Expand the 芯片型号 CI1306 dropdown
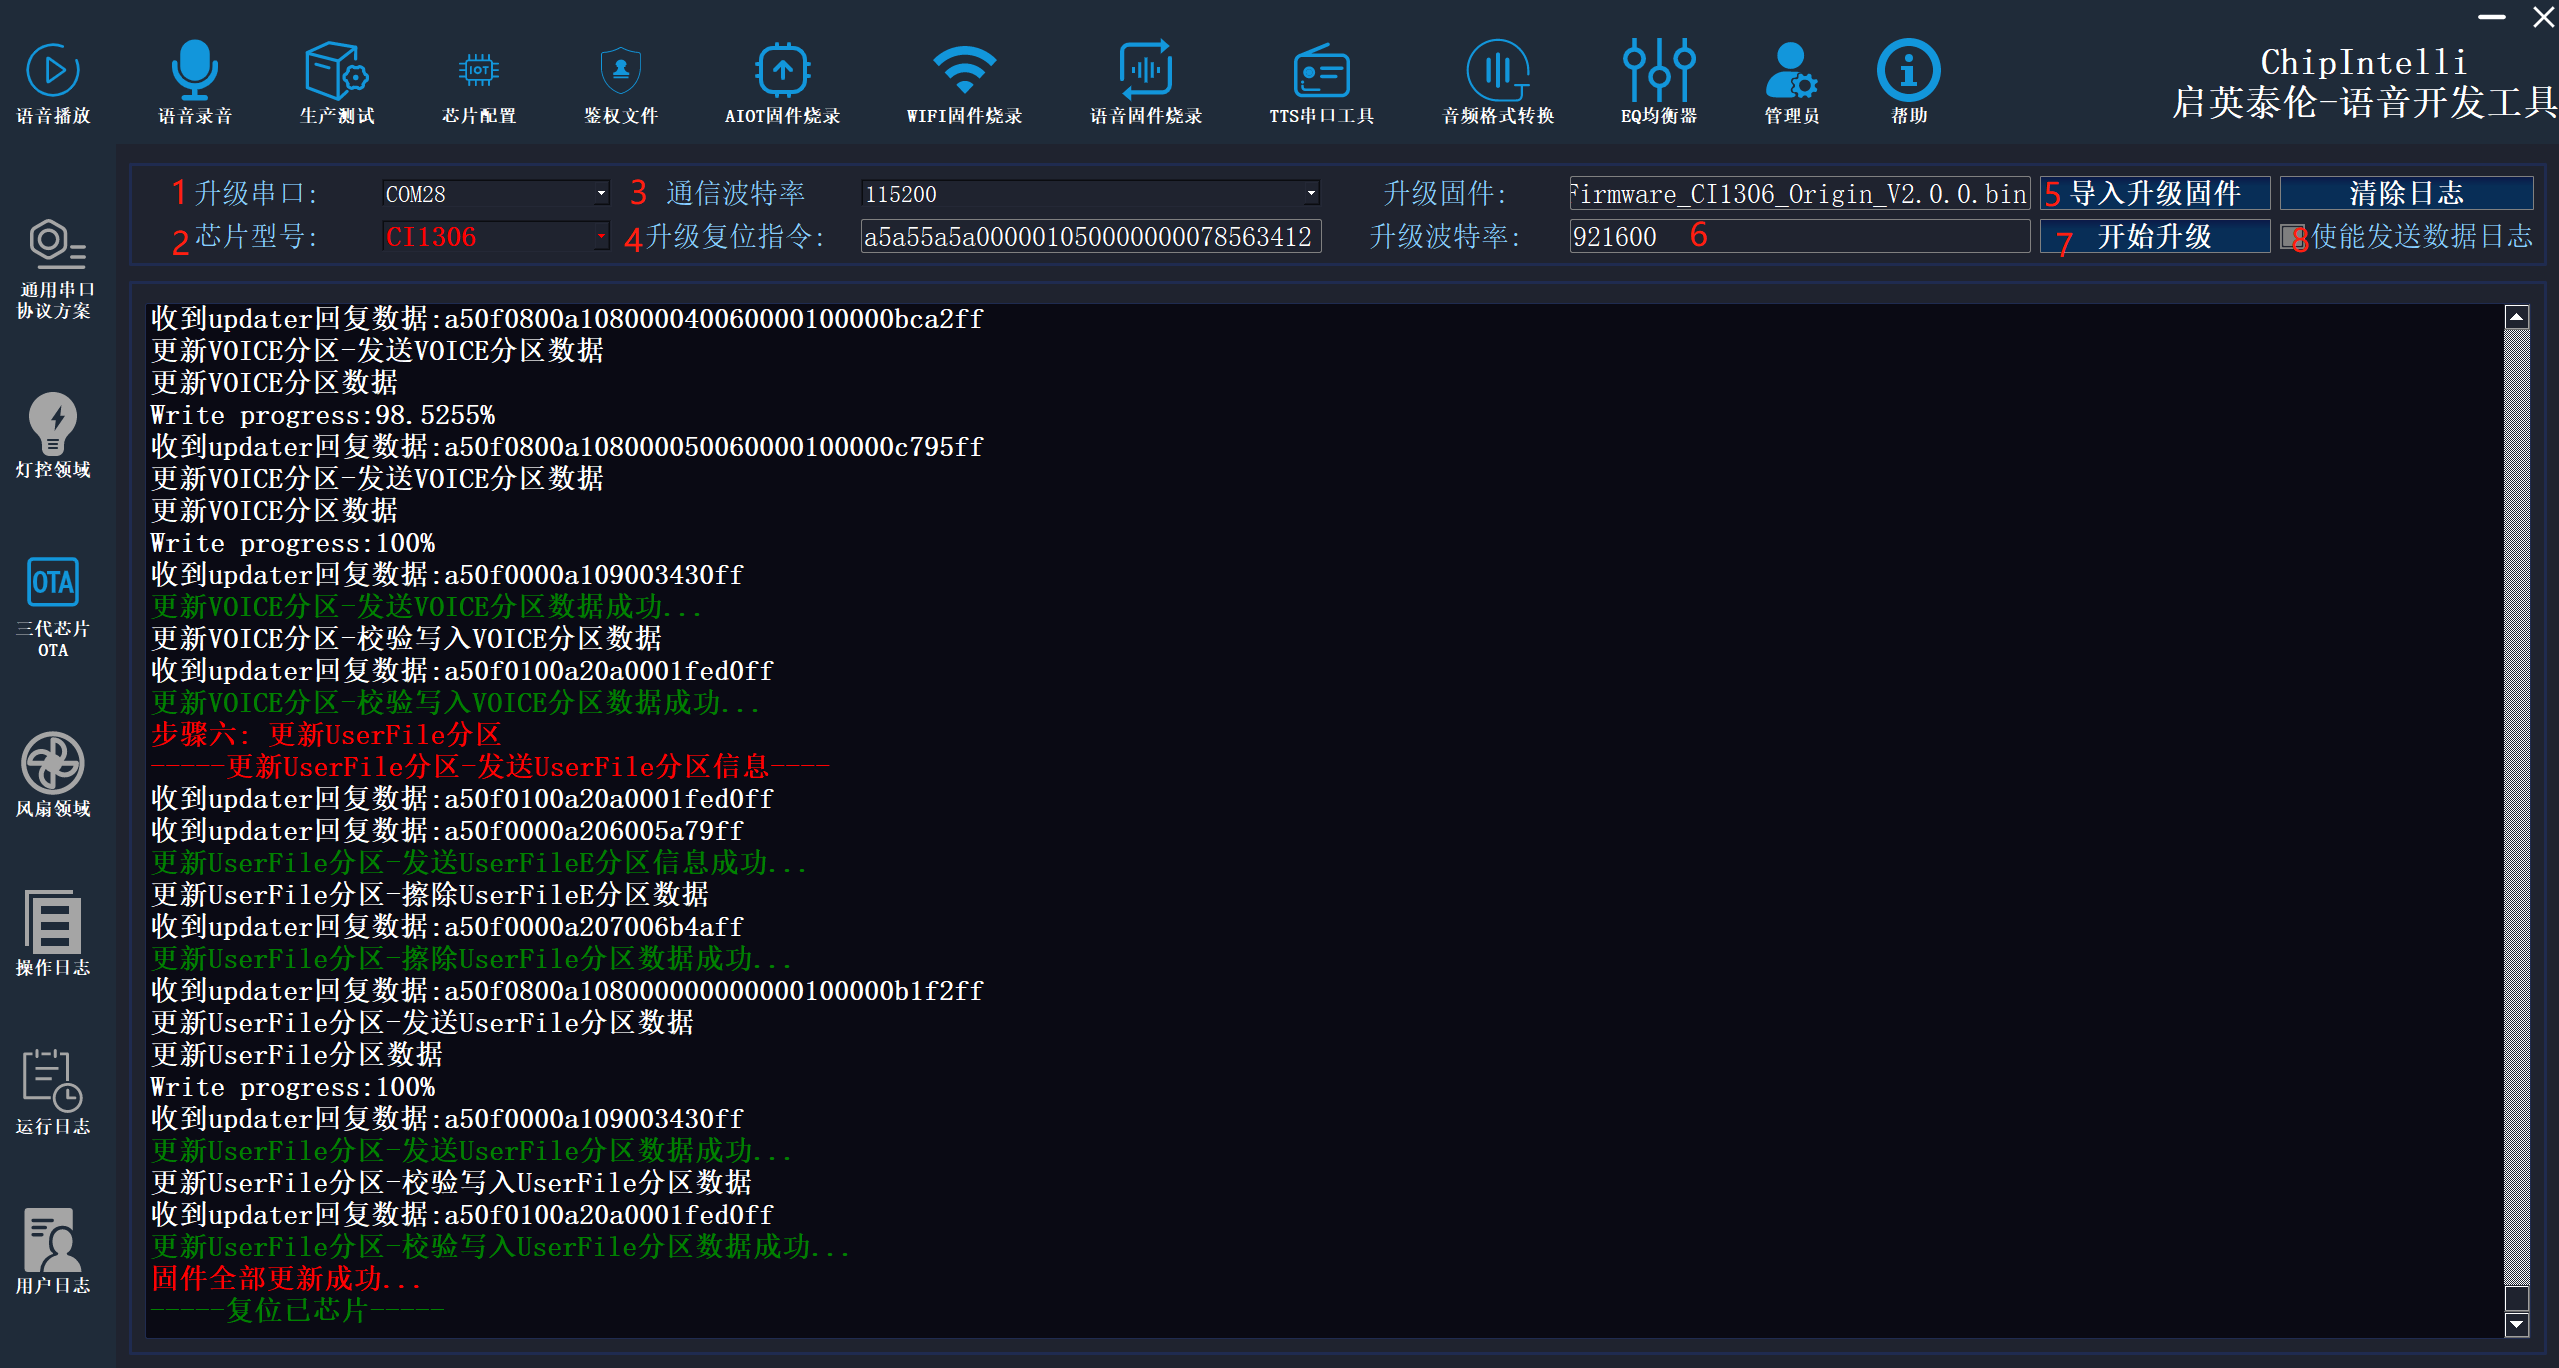Screen dimensions: 2559x1368 pyautogui.click(x=601, y=237)
